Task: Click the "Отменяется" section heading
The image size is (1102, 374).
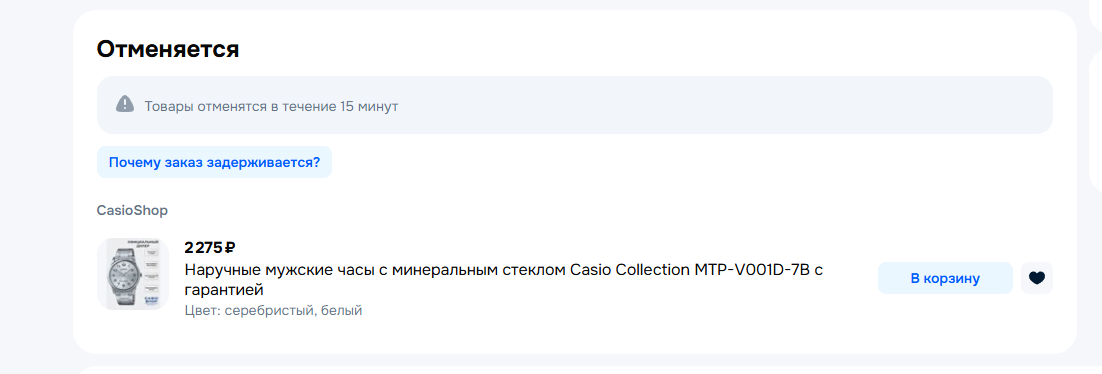Action: point(168,49)
